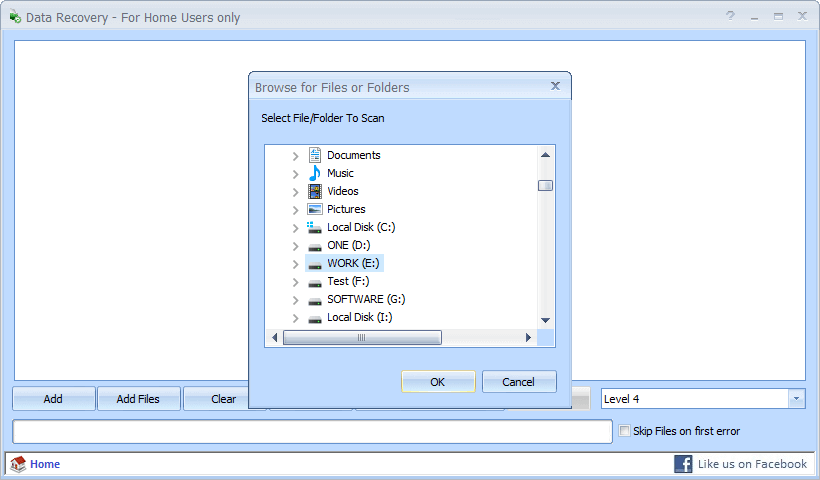Click the horizontal scrollbar right arrow
Viewport: 820px width, 480px height.
pyautogui.click(x=529, y=338)
